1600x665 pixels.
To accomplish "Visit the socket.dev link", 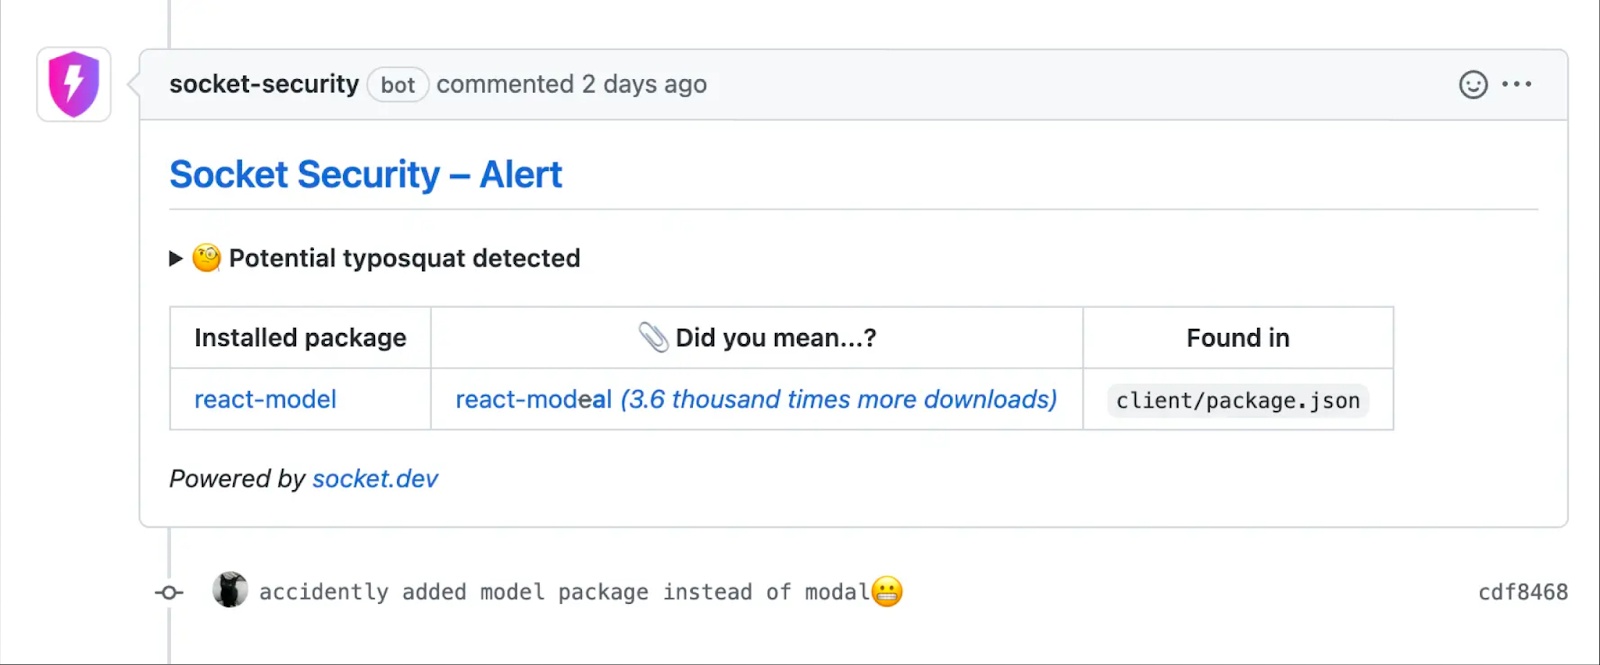I will (x=375, y=479).
